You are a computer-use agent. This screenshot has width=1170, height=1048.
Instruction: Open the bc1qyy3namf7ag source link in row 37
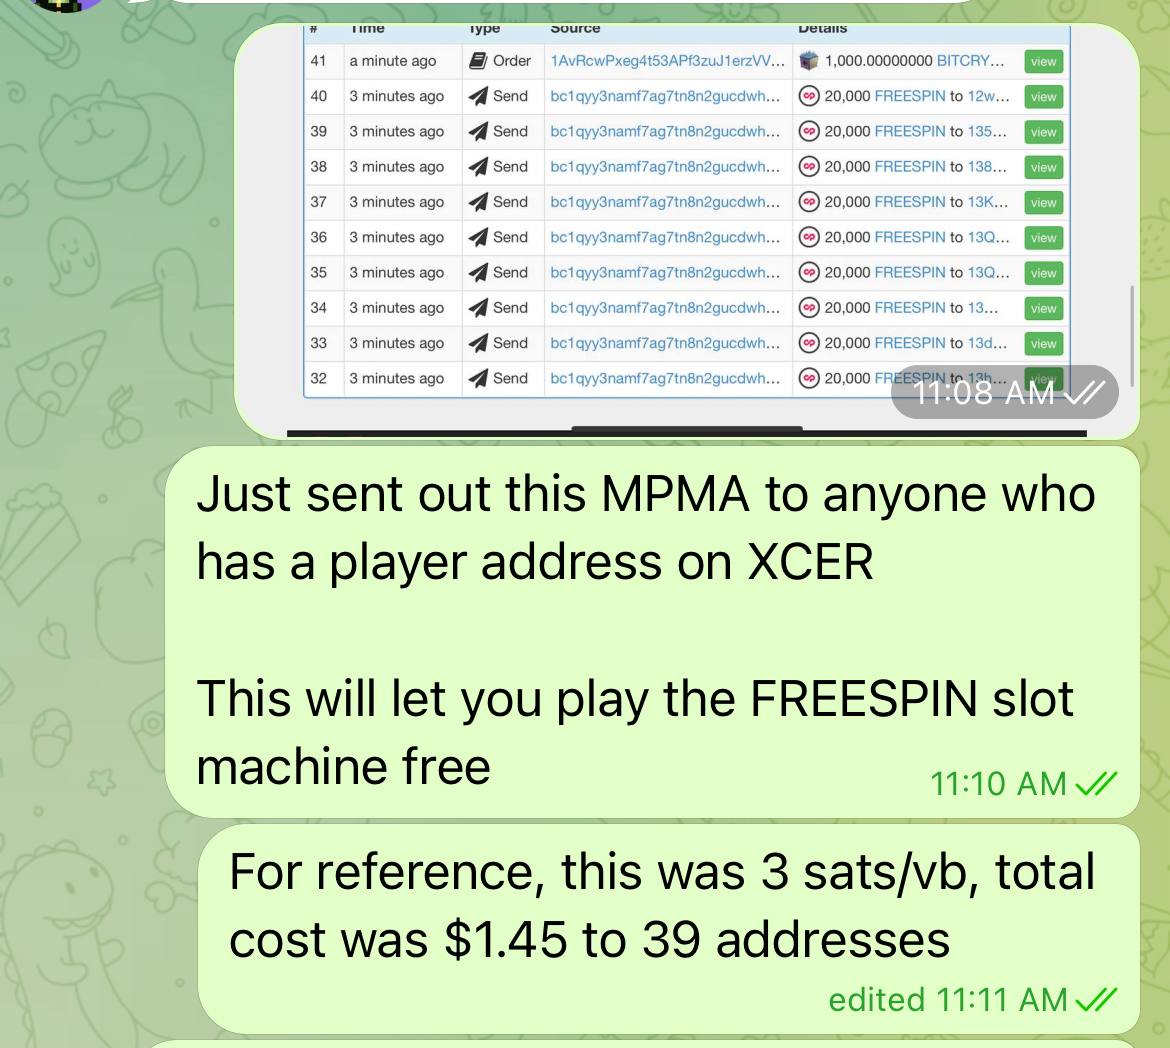pos(665,202)
